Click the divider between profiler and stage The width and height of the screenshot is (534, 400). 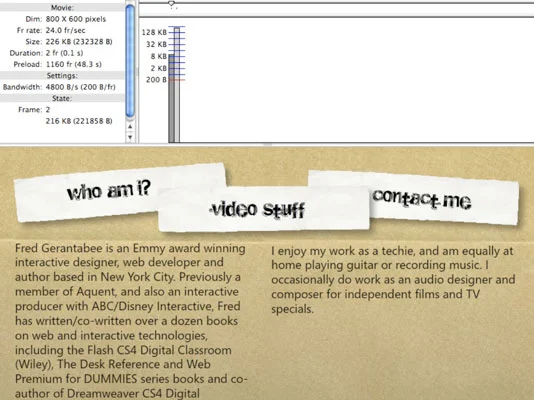point(267,145)
